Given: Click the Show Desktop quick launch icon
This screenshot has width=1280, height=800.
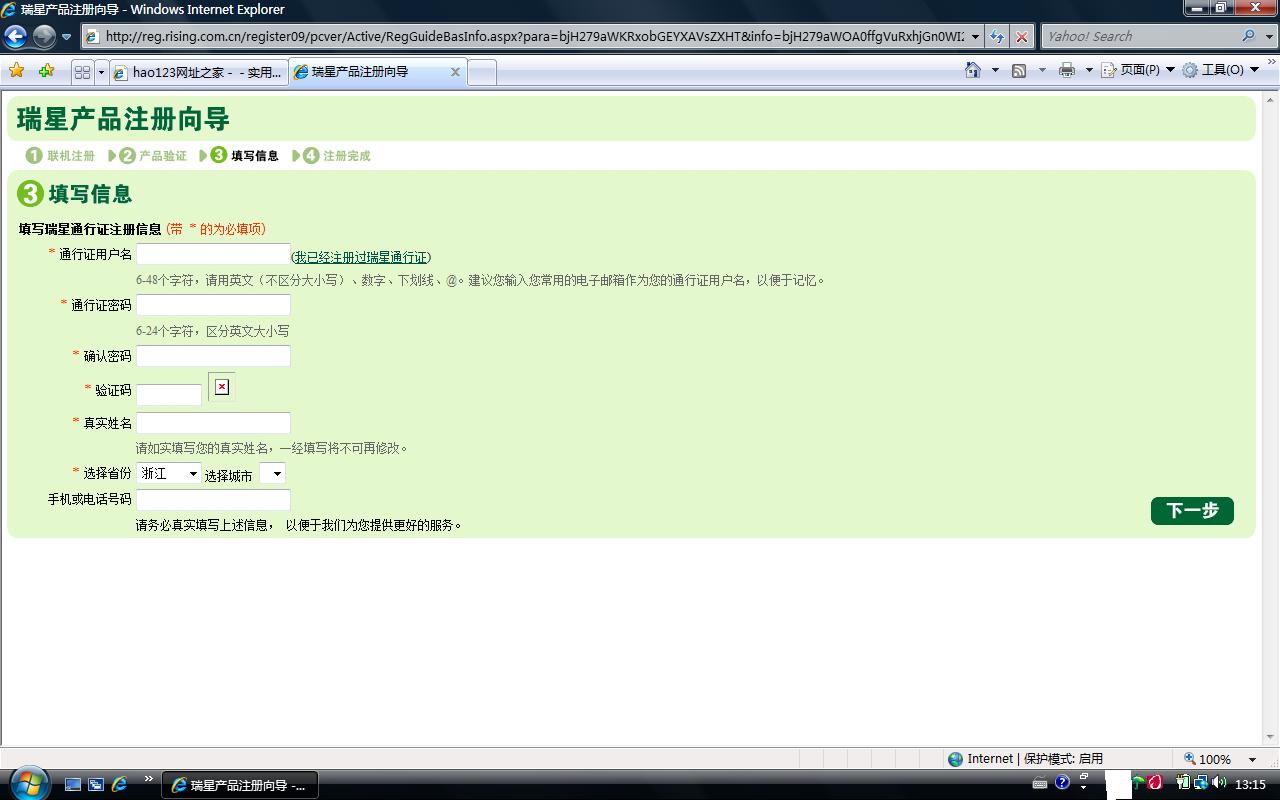Looking at the screenshot, I should coord(72,785).
